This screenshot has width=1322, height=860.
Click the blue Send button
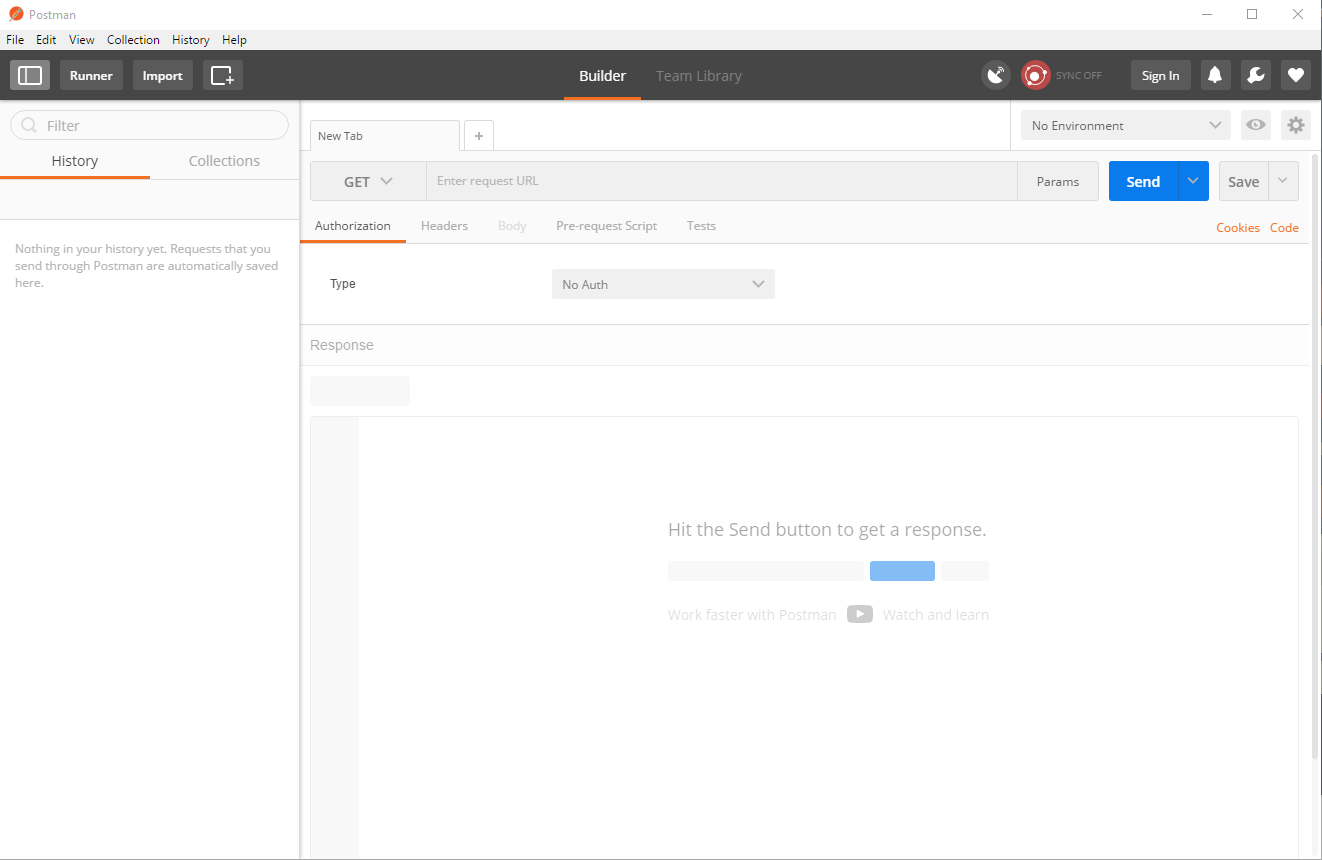coord(1143,181)
